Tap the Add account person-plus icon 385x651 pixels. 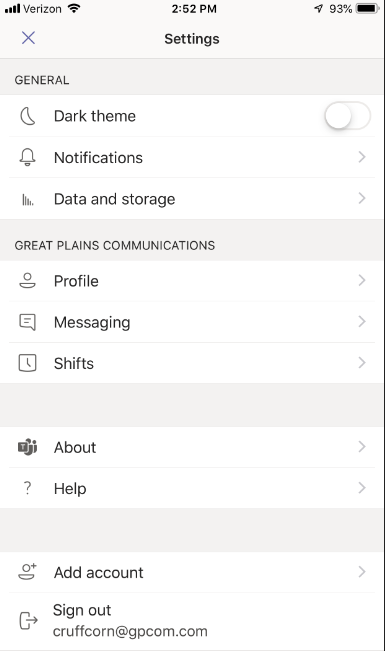(27, 572)
